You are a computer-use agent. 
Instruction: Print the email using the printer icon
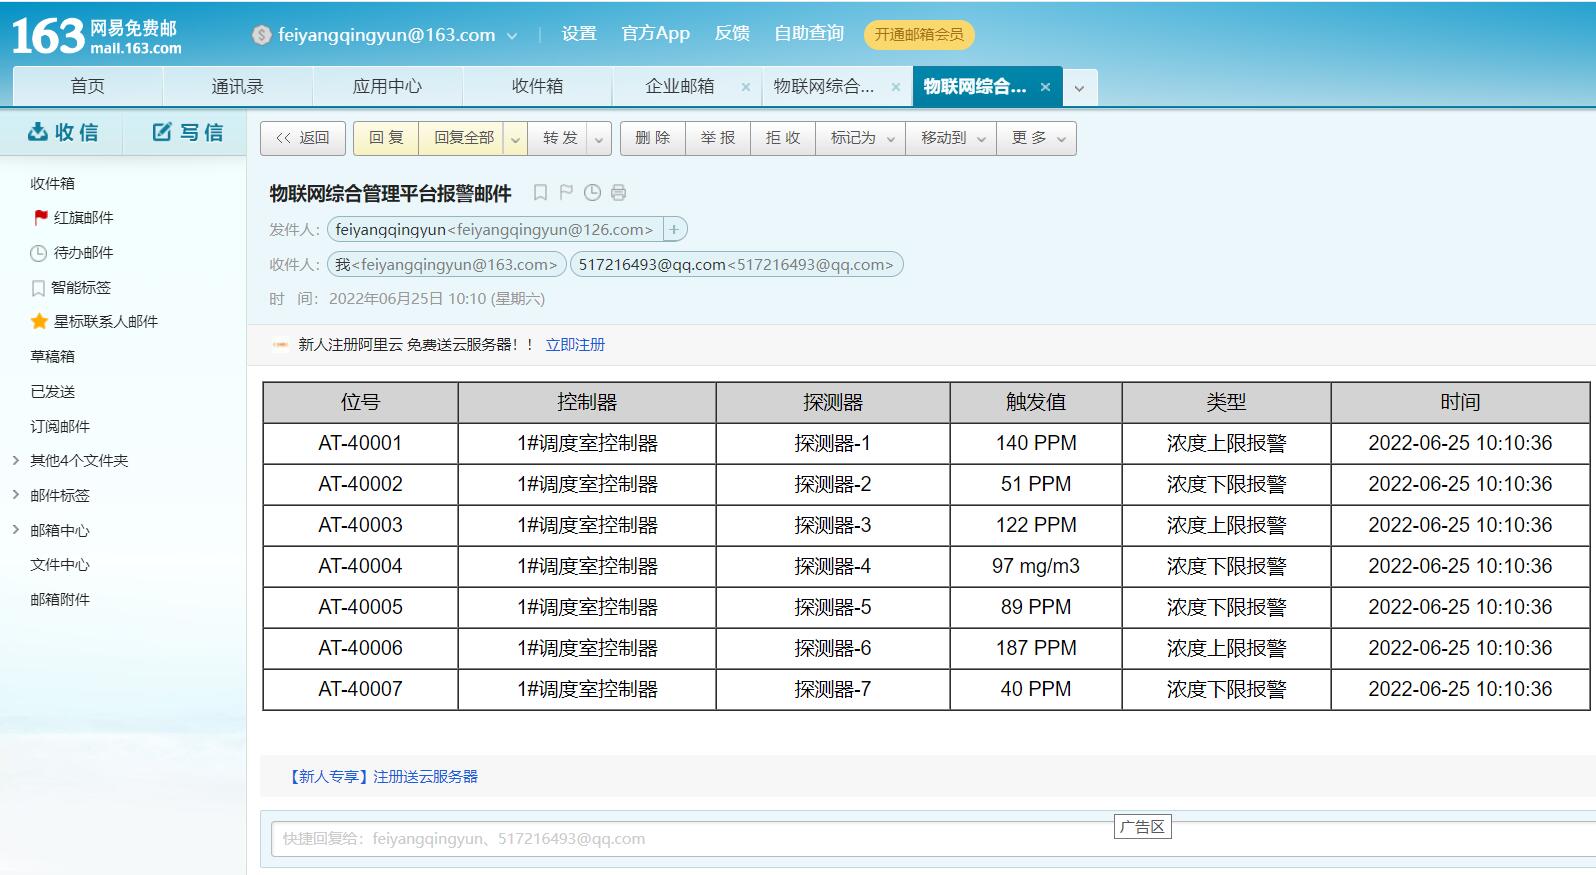tap(618, 192)
